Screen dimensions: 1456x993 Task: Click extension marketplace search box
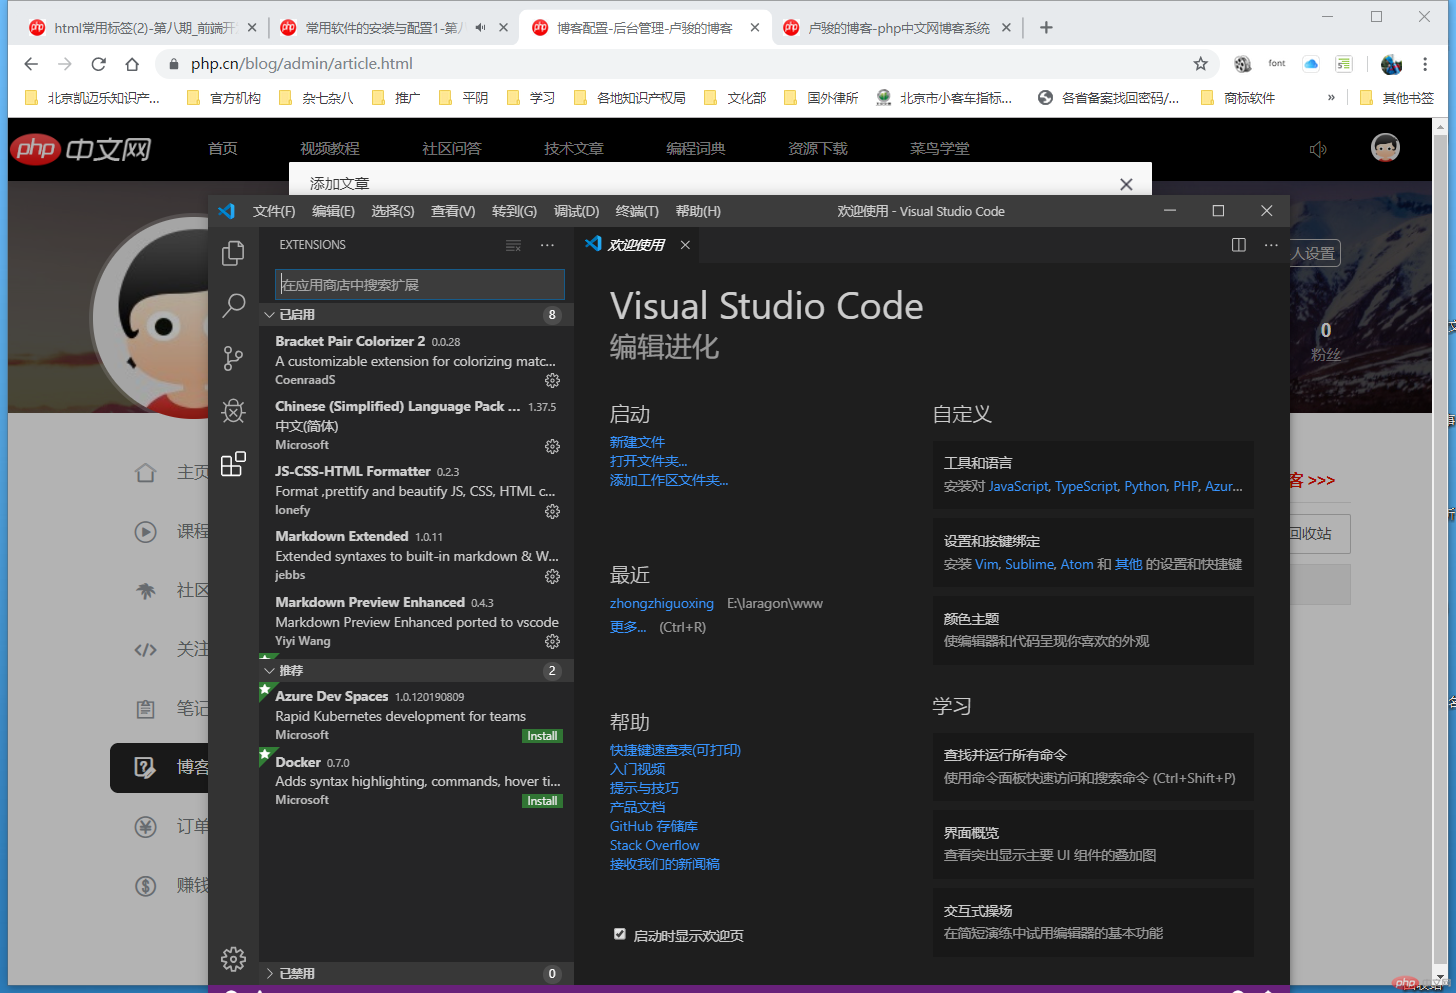click(420, 285)
